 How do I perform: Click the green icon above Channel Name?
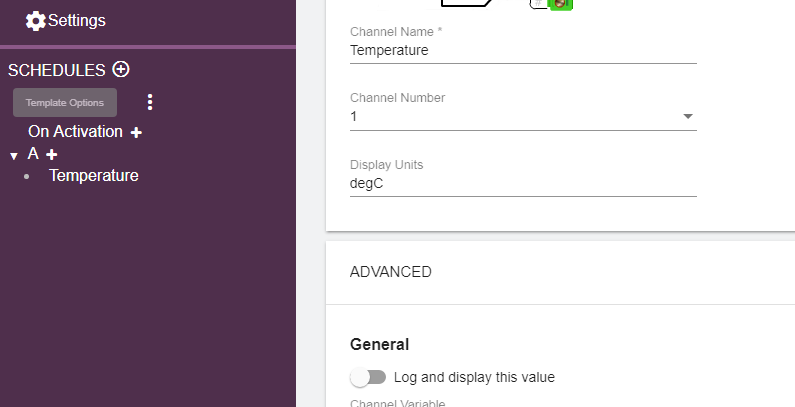(x=561, y=3)
